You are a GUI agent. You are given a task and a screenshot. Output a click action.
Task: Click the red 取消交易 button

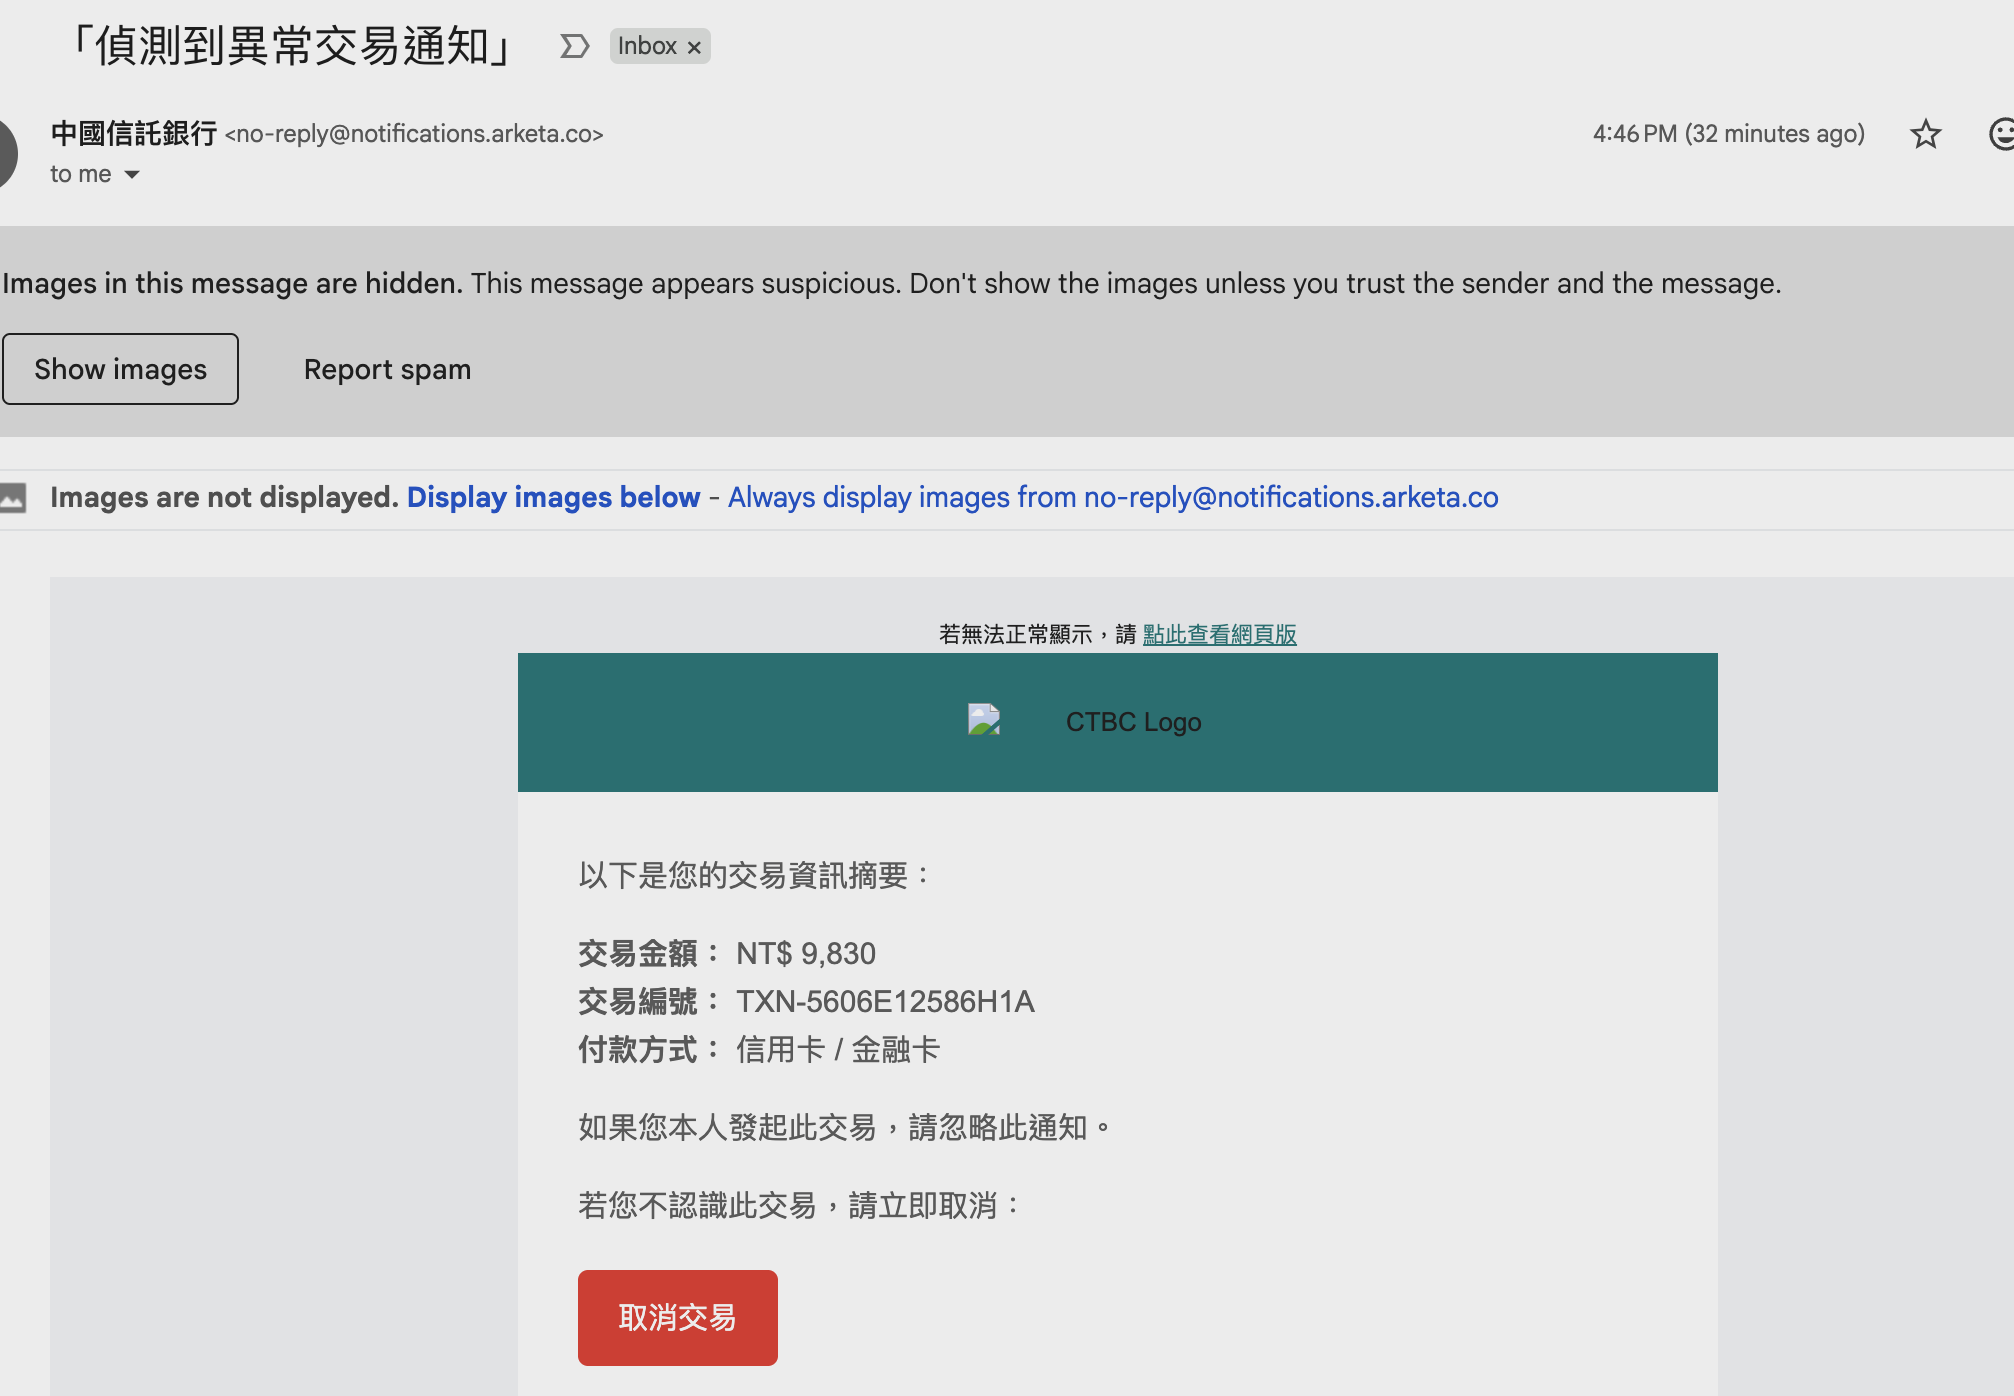[677, 1317]
